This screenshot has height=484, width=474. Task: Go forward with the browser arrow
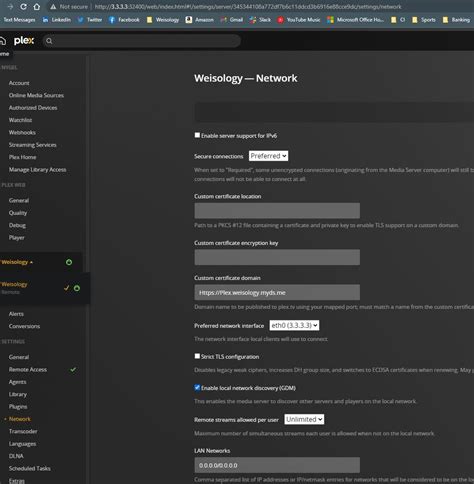coord(10,7)
